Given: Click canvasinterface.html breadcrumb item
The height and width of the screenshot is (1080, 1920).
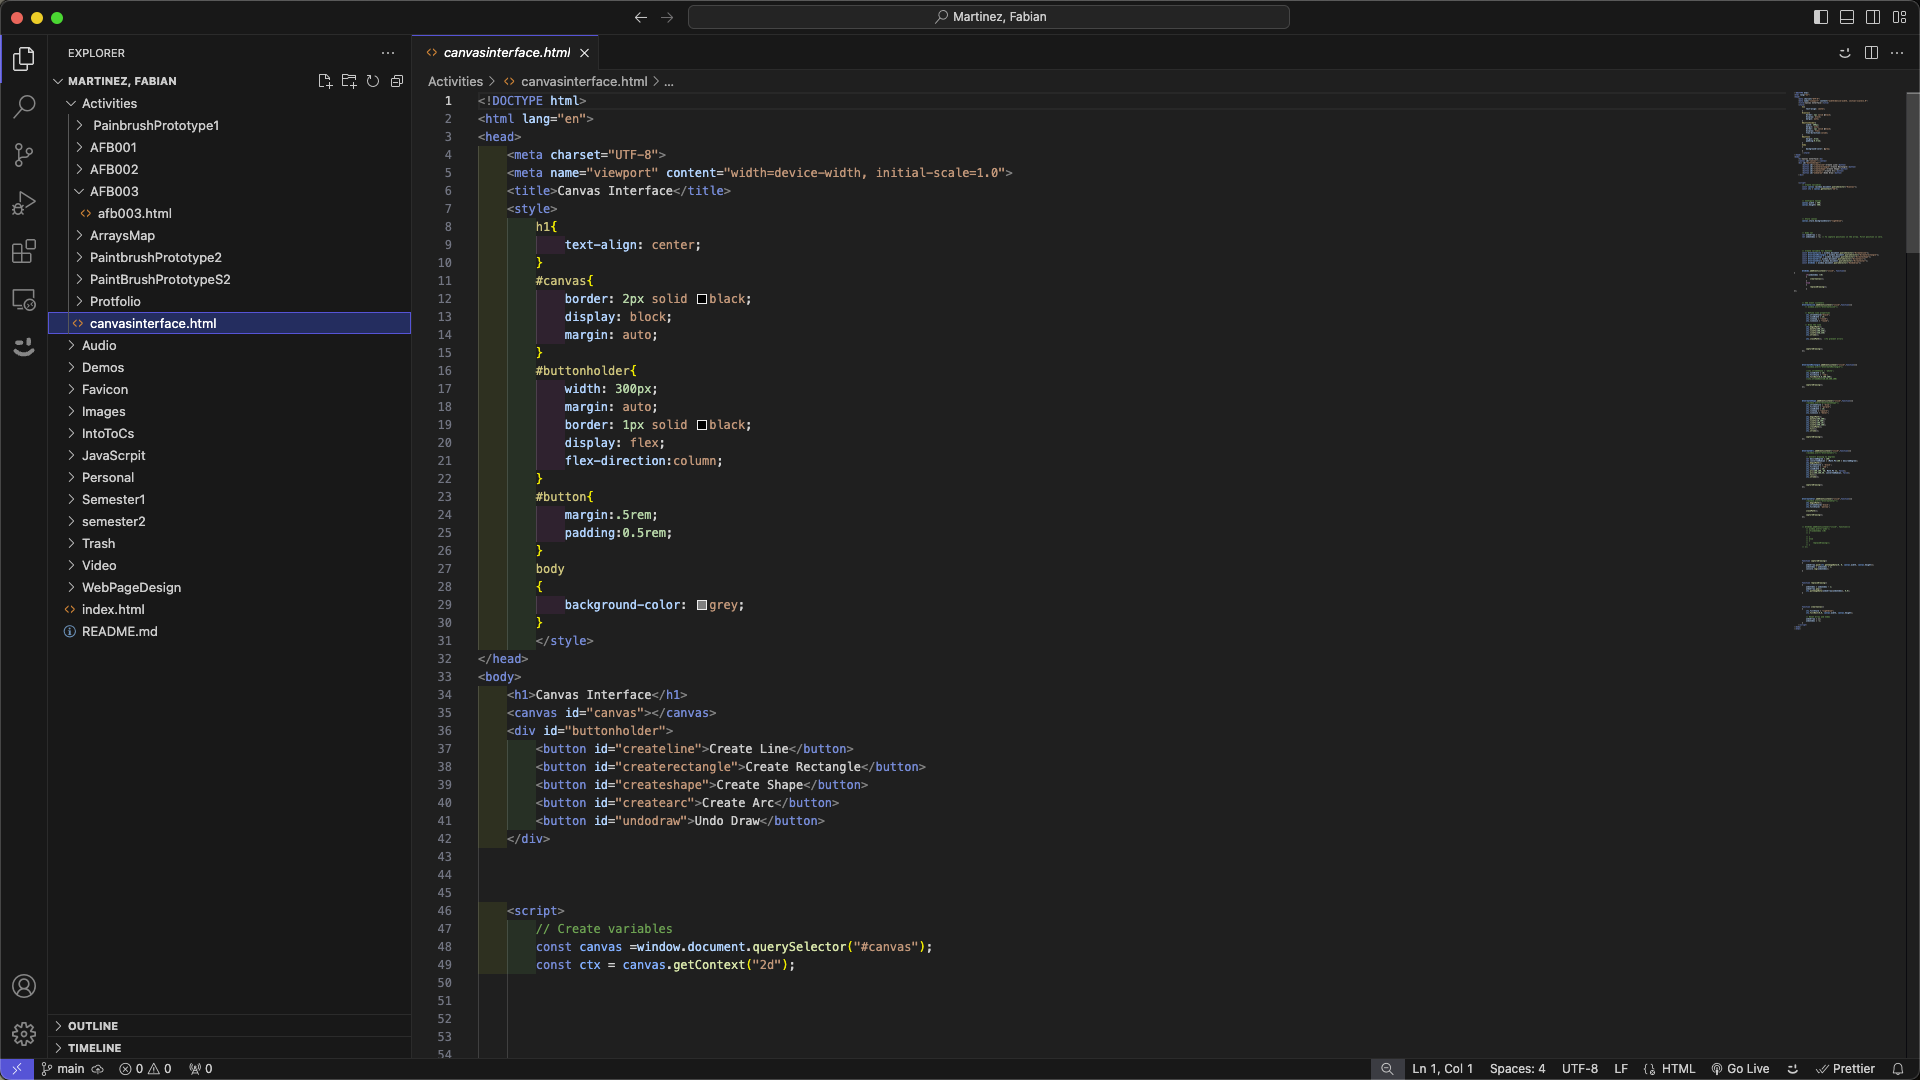Looking at the screenshot, I should tap(576, 82).
